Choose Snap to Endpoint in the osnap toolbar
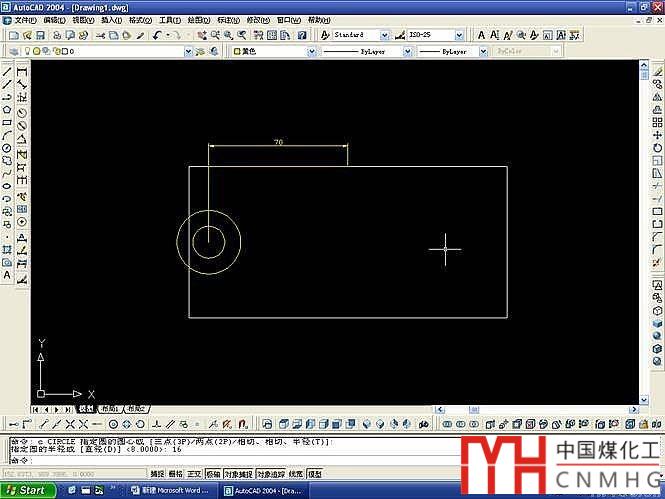Image resolution: width=665 pixels, height=499 pixels. 44,424
